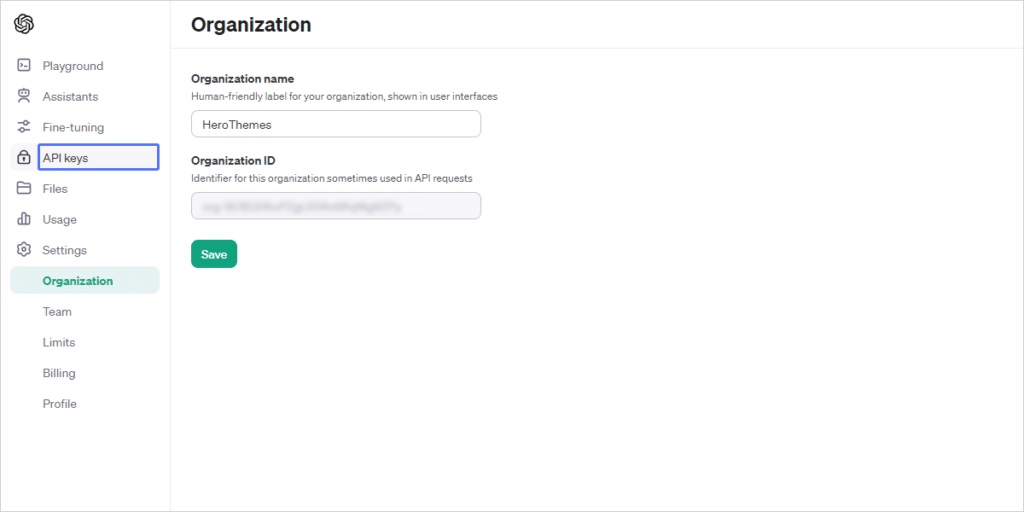Image resolution: width=1024 pixels, height=512 pixels.
Task: Go to Assistants in sidebar
Action: click(70, 97)
